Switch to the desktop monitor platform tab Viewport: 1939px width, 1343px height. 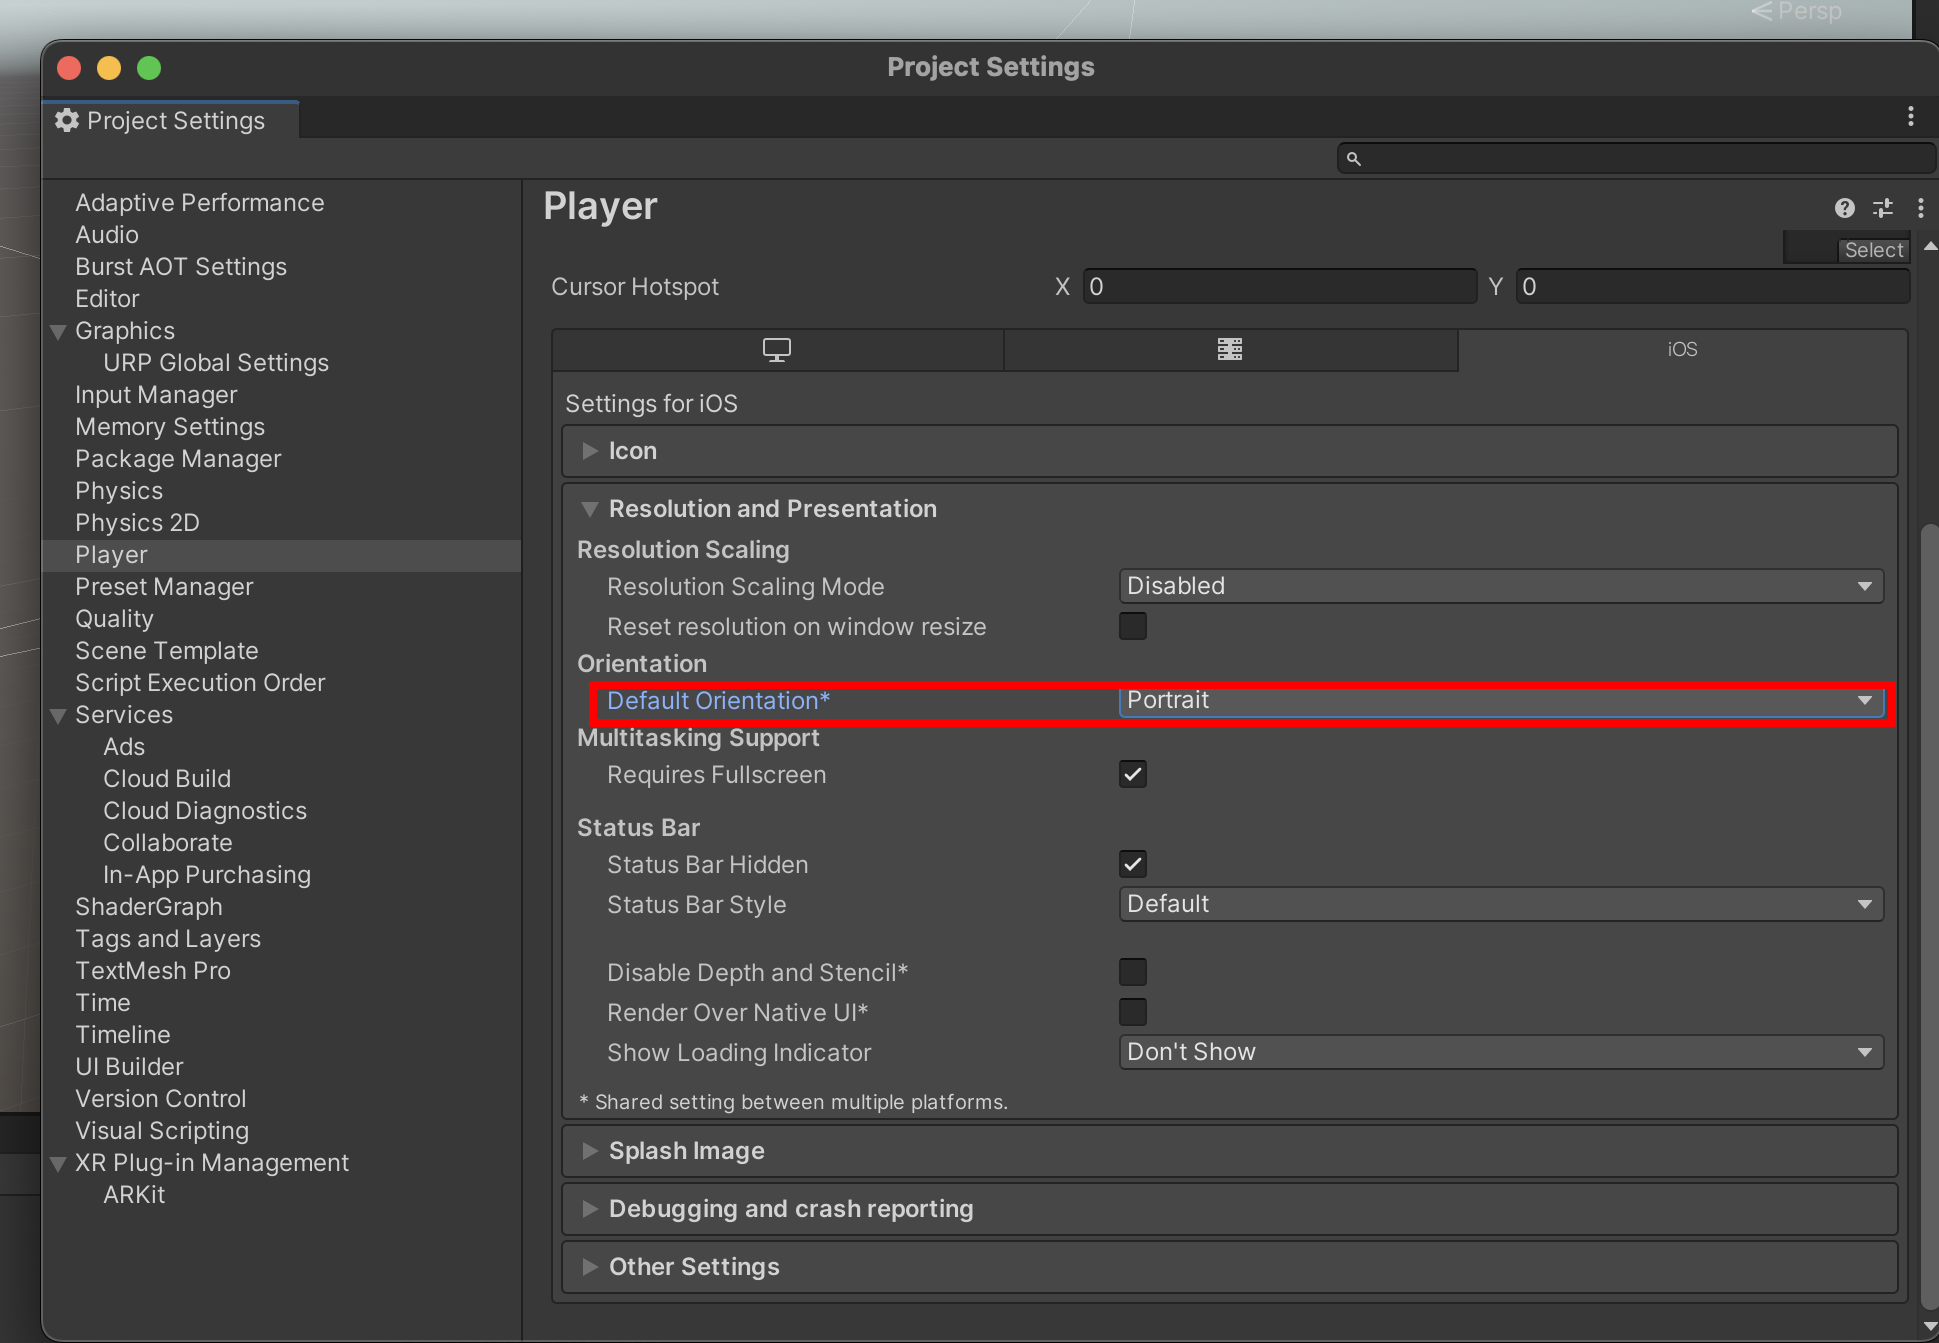tap(777, 350)
